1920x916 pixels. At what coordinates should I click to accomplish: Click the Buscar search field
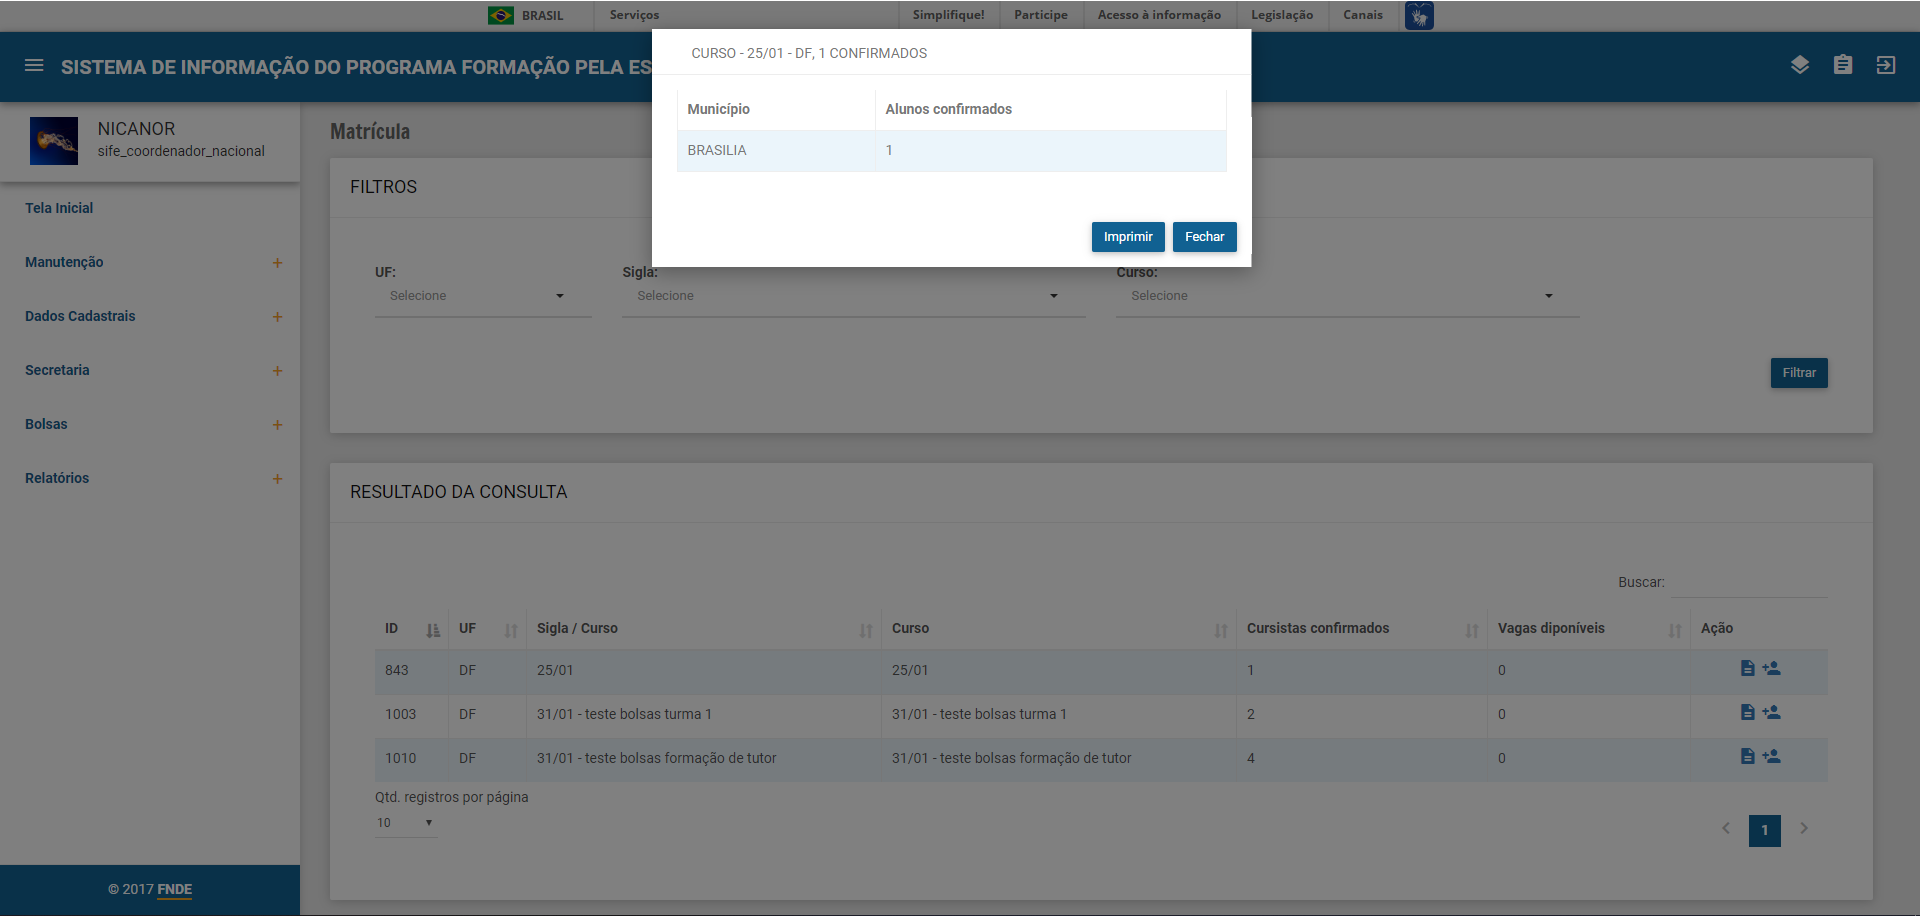pyautogui.click(x=1748, y=583)
